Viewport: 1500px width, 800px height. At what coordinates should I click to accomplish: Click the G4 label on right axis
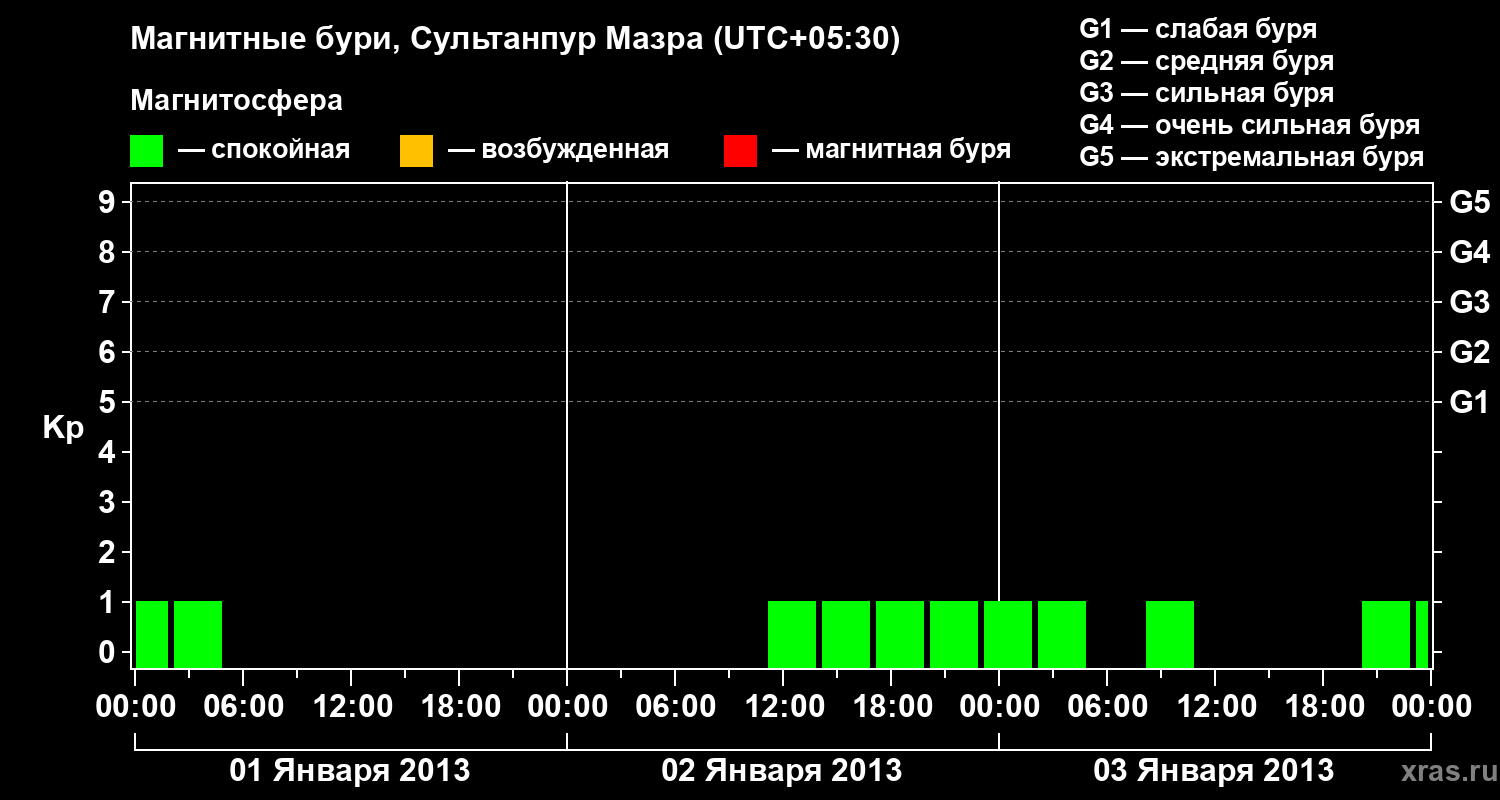click(1469, 252)
